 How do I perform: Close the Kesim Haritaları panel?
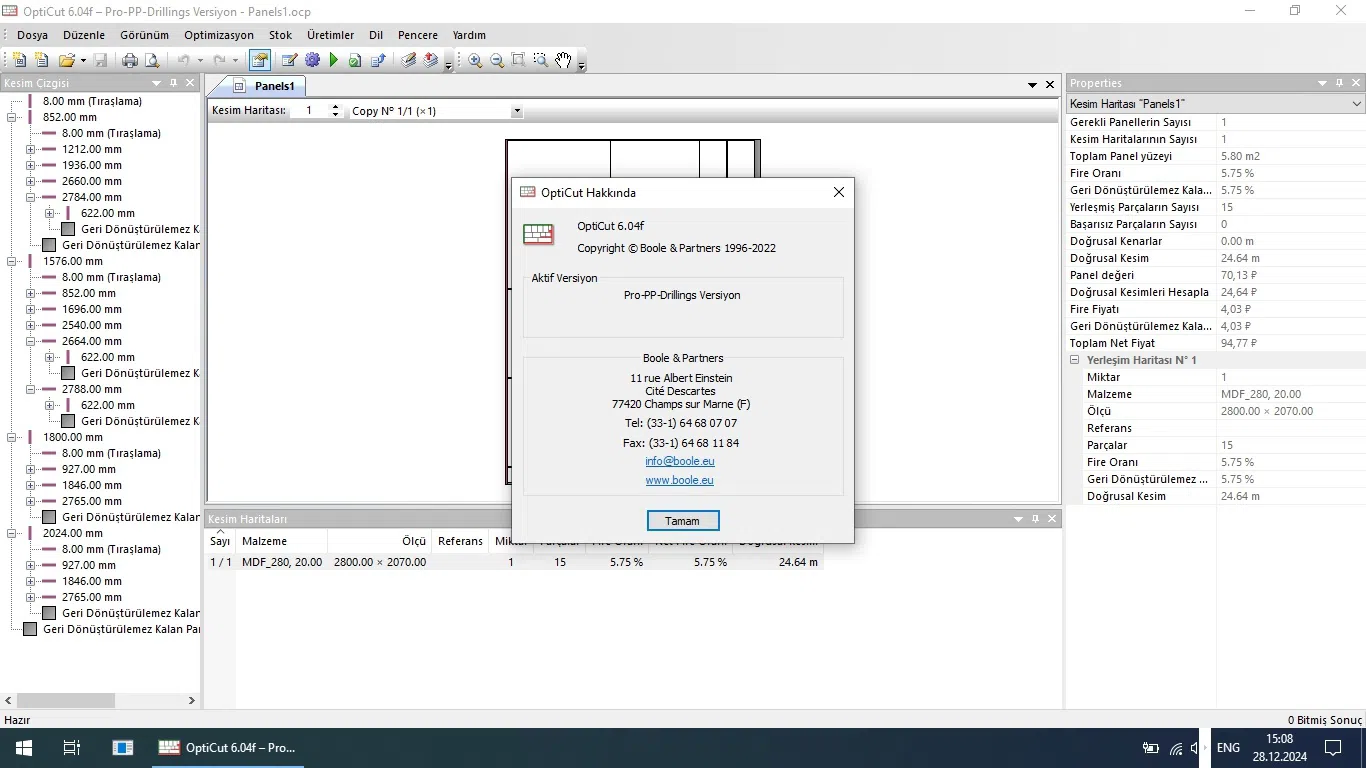click(1051, 519)
